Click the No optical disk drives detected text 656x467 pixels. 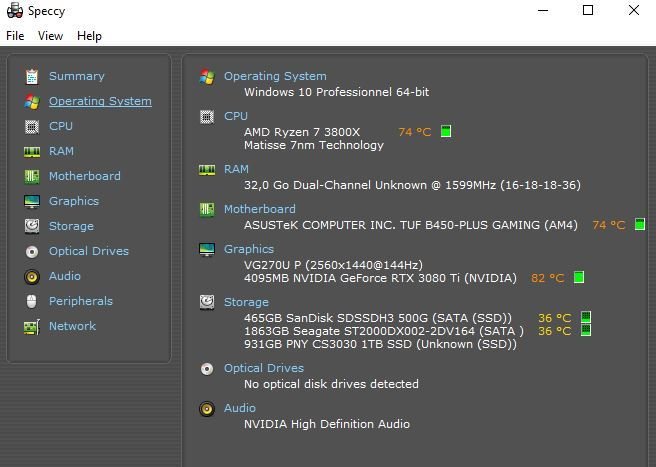pyautogui.click(x=331, y=384)
